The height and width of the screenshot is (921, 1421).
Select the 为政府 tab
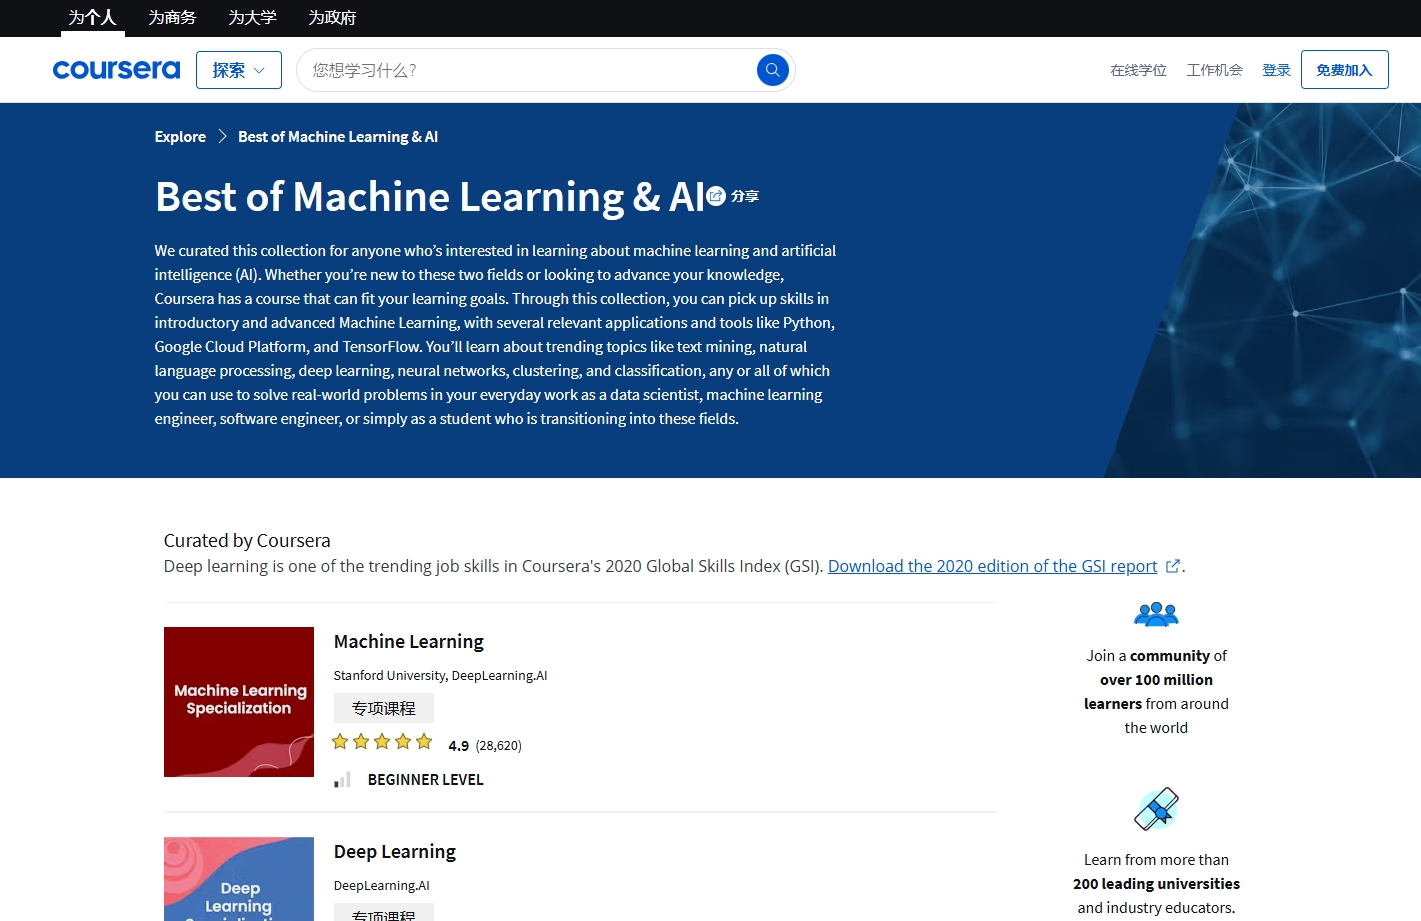point(332,17)
